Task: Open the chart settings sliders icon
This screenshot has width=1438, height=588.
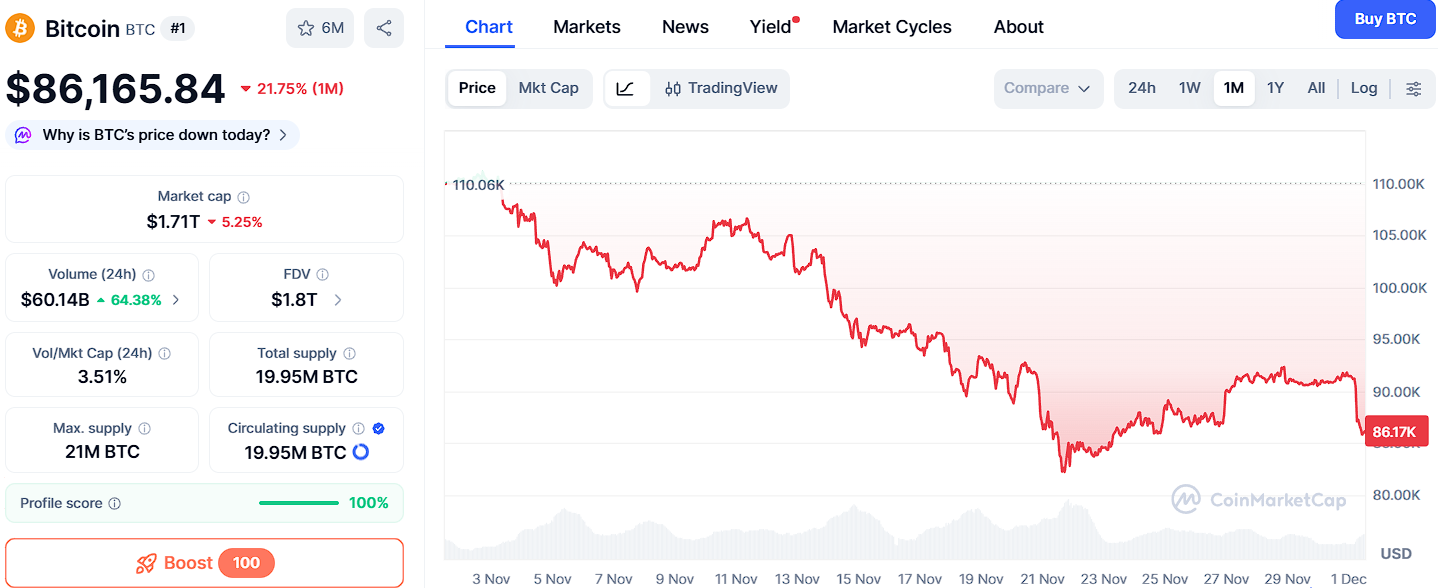Action: [x=1413, y=88]
